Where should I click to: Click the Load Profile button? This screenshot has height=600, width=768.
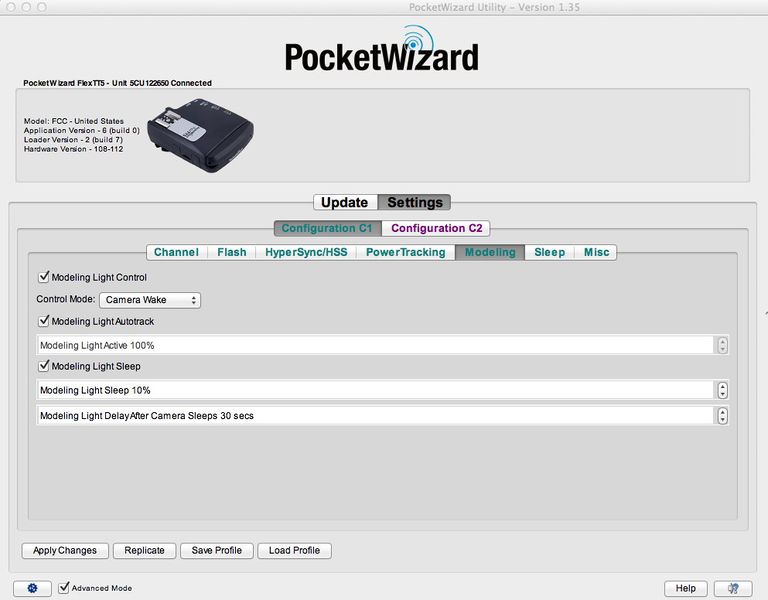pyautogui.click(x=294, y=550)
